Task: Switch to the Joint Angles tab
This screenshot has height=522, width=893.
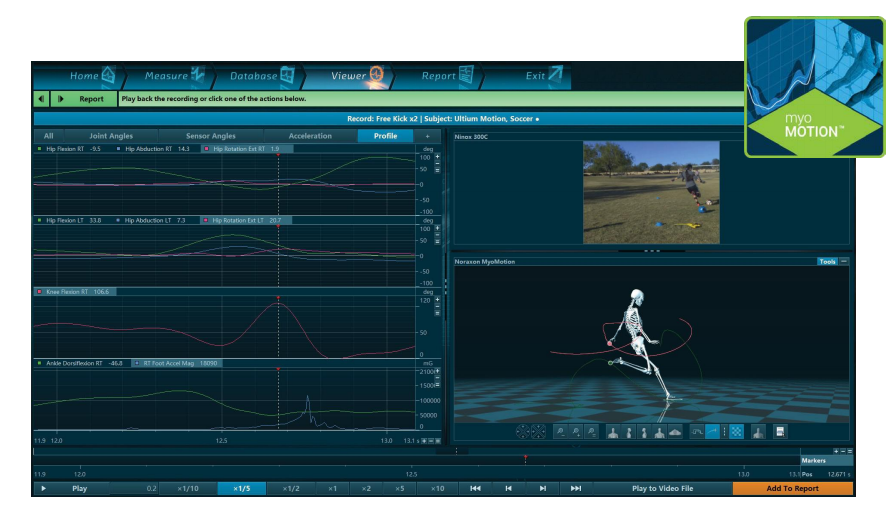Action: pyautogui.click(x=110, y=136)
